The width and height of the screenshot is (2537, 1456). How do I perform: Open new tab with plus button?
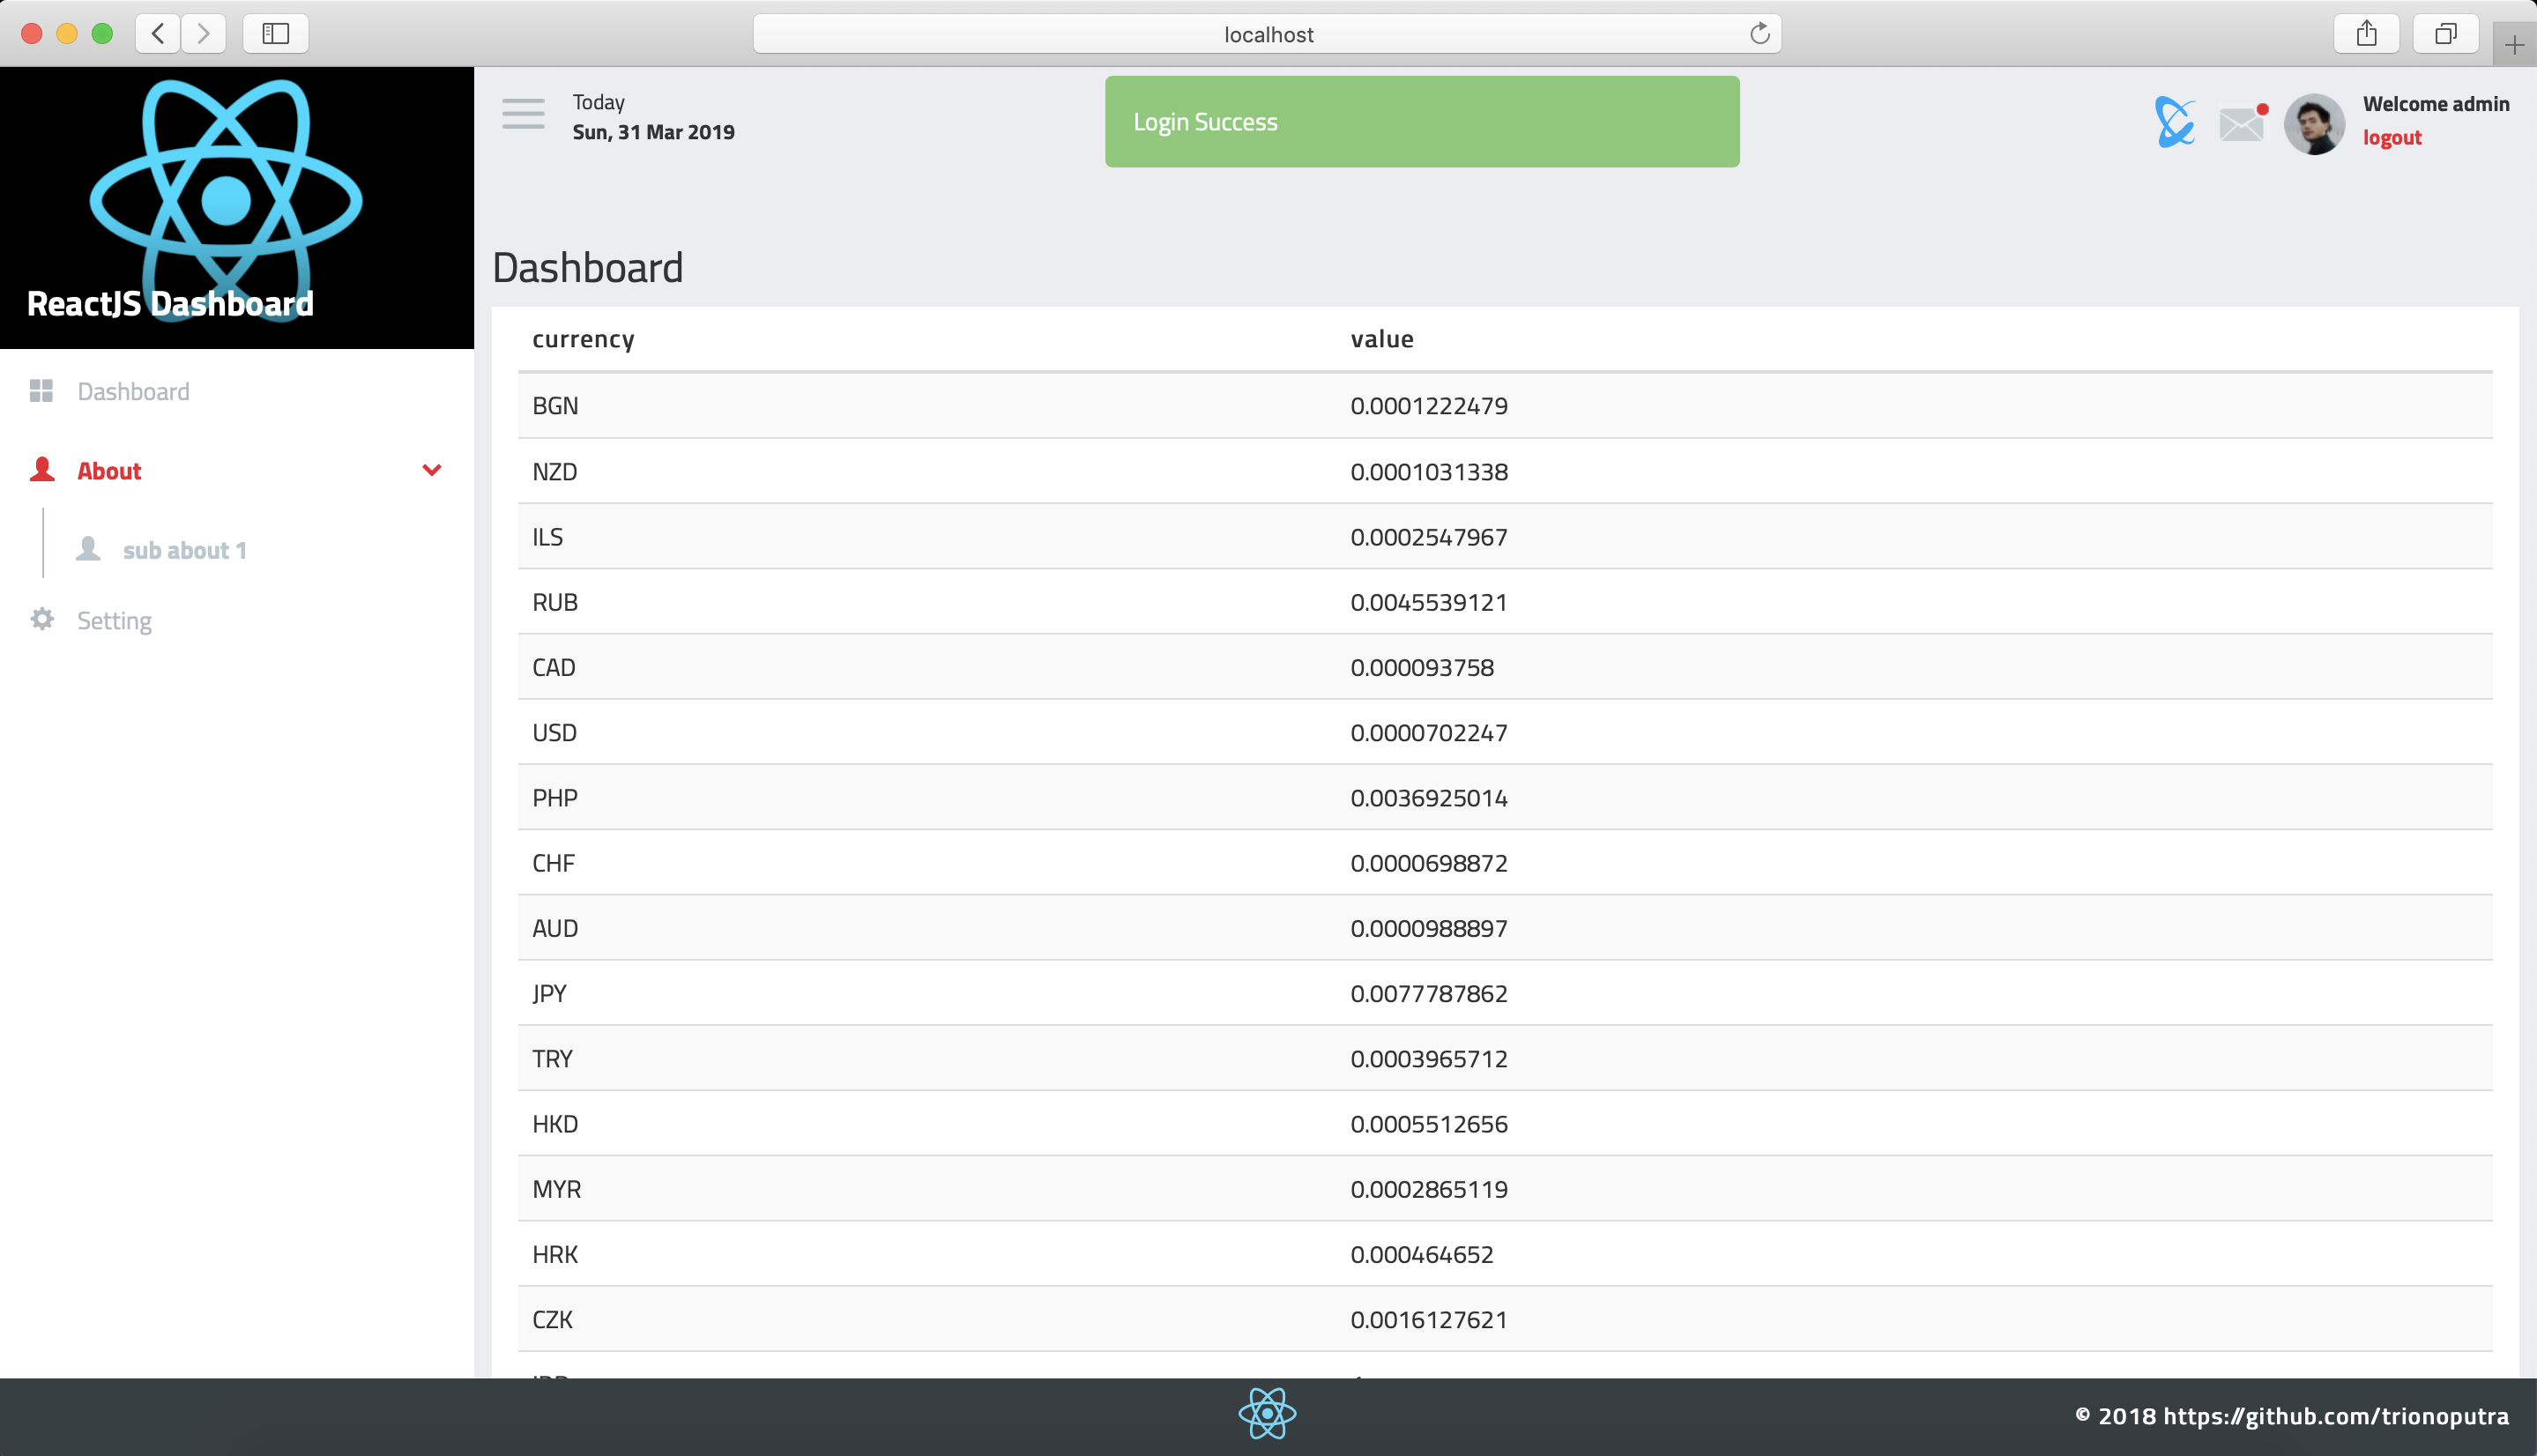[x=2514, y=45]
